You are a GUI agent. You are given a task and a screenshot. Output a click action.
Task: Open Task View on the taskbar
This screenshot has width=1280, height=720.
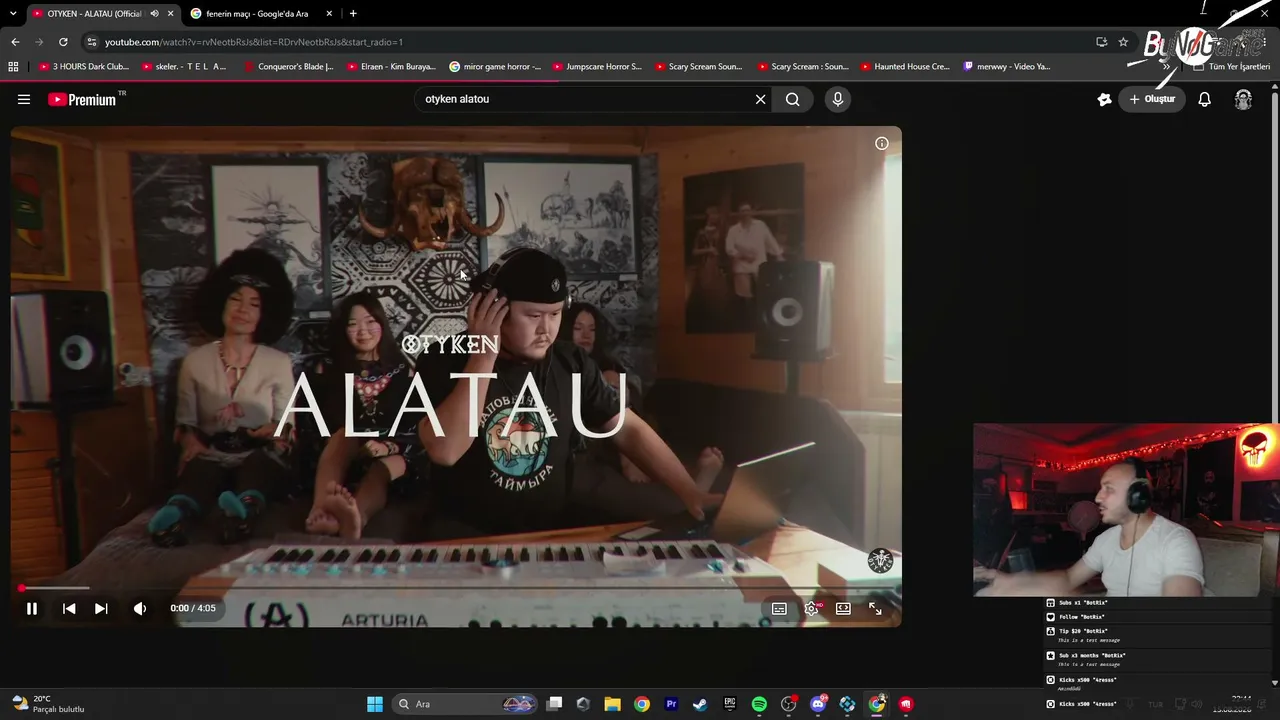[555, 704]
